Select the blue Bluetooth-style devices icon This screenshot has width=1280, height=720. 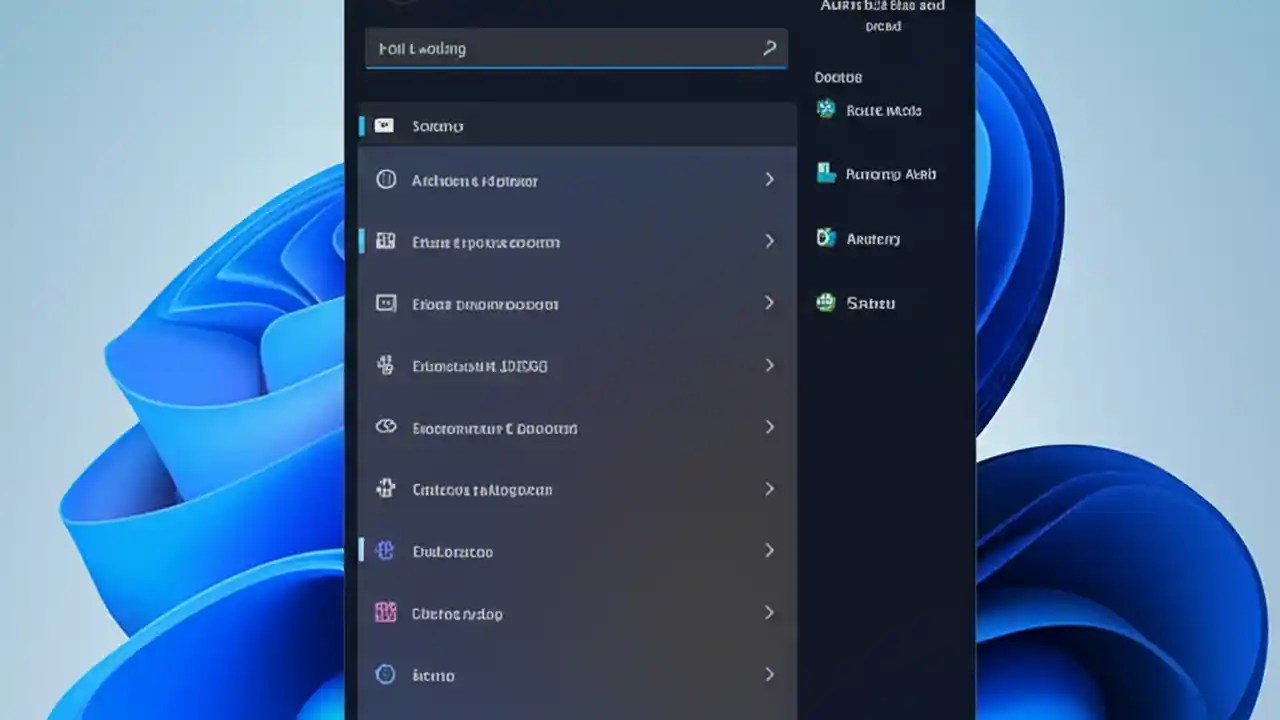pyautogui.click(x=386, y=551)
